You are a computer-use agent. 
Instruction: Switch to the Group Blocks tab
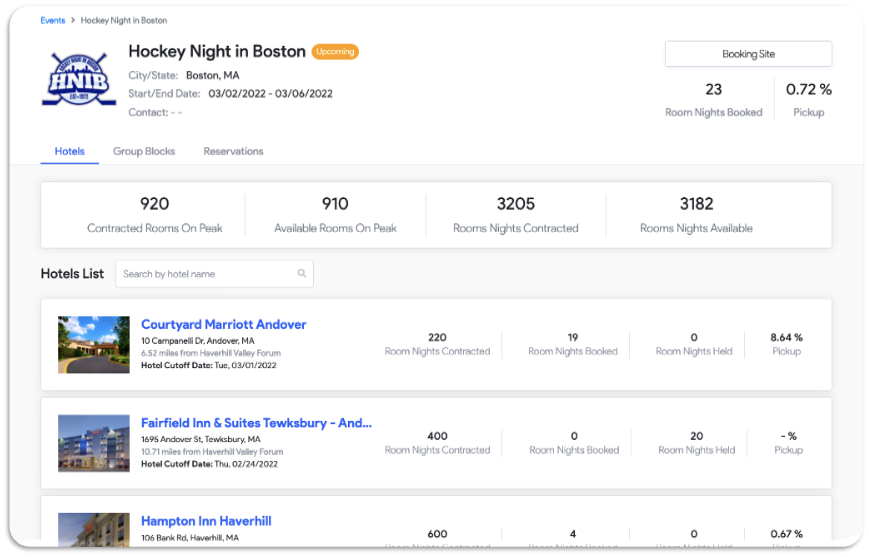[x=144, y=151]
